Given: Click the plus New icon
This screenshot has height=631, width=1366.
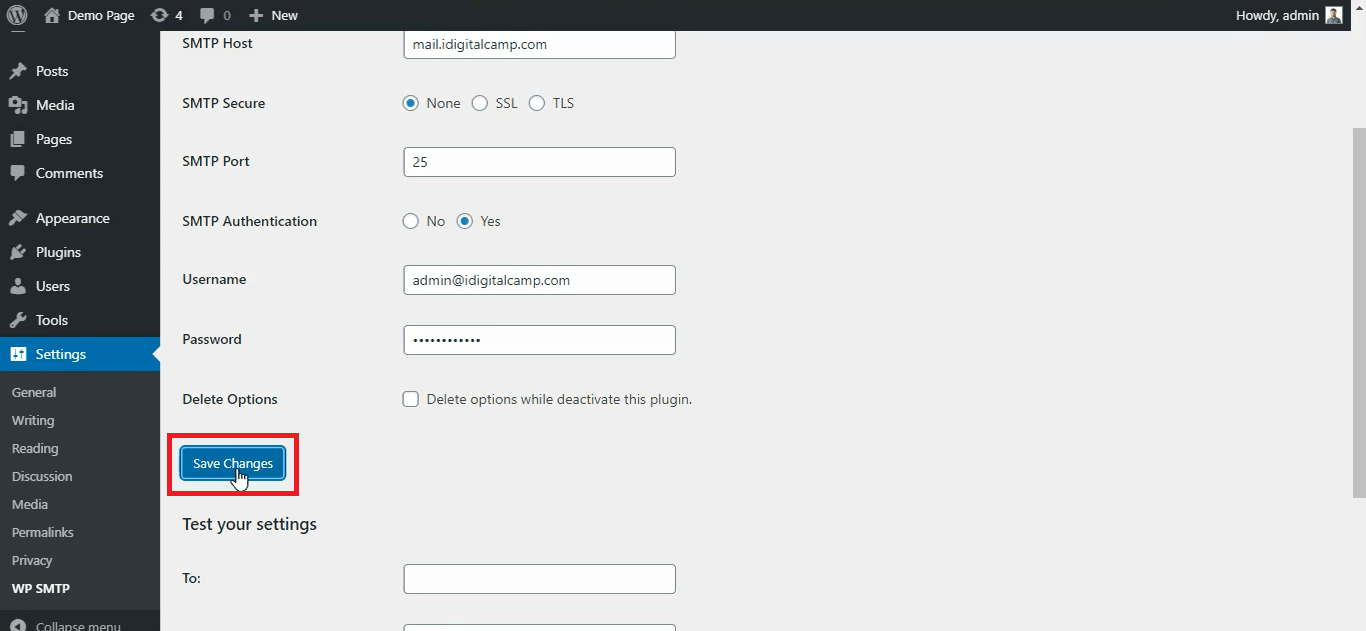Looking at the screenshot, I should tap(256, 15).
